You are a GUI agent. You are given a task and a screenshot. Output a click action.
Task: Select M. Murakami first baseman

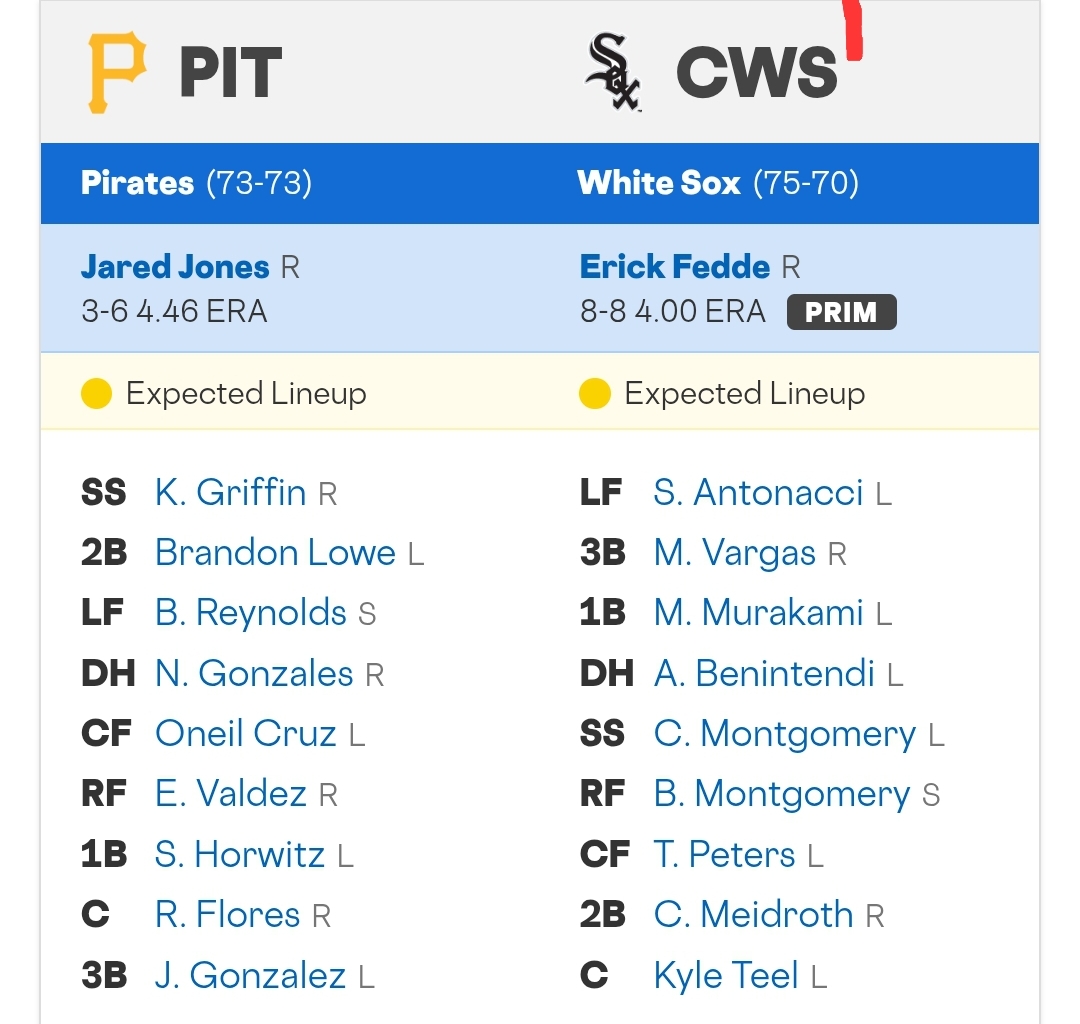(758, 613)
